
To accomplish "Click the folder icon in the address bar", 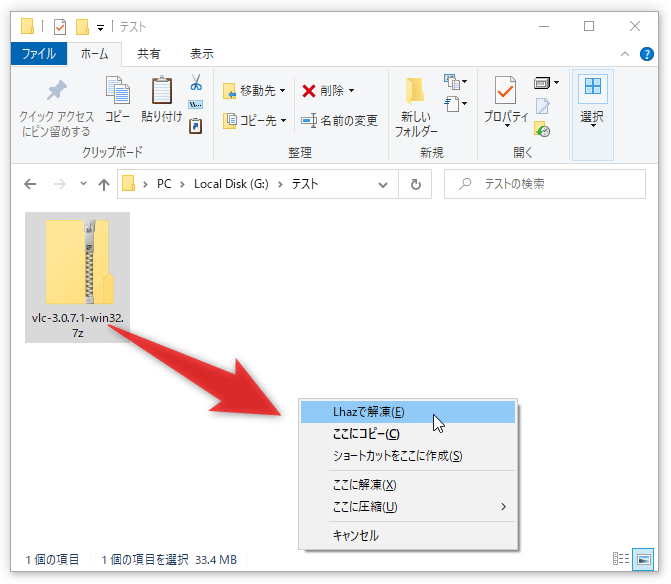I will pyautogui.click(x=128, y=184).
